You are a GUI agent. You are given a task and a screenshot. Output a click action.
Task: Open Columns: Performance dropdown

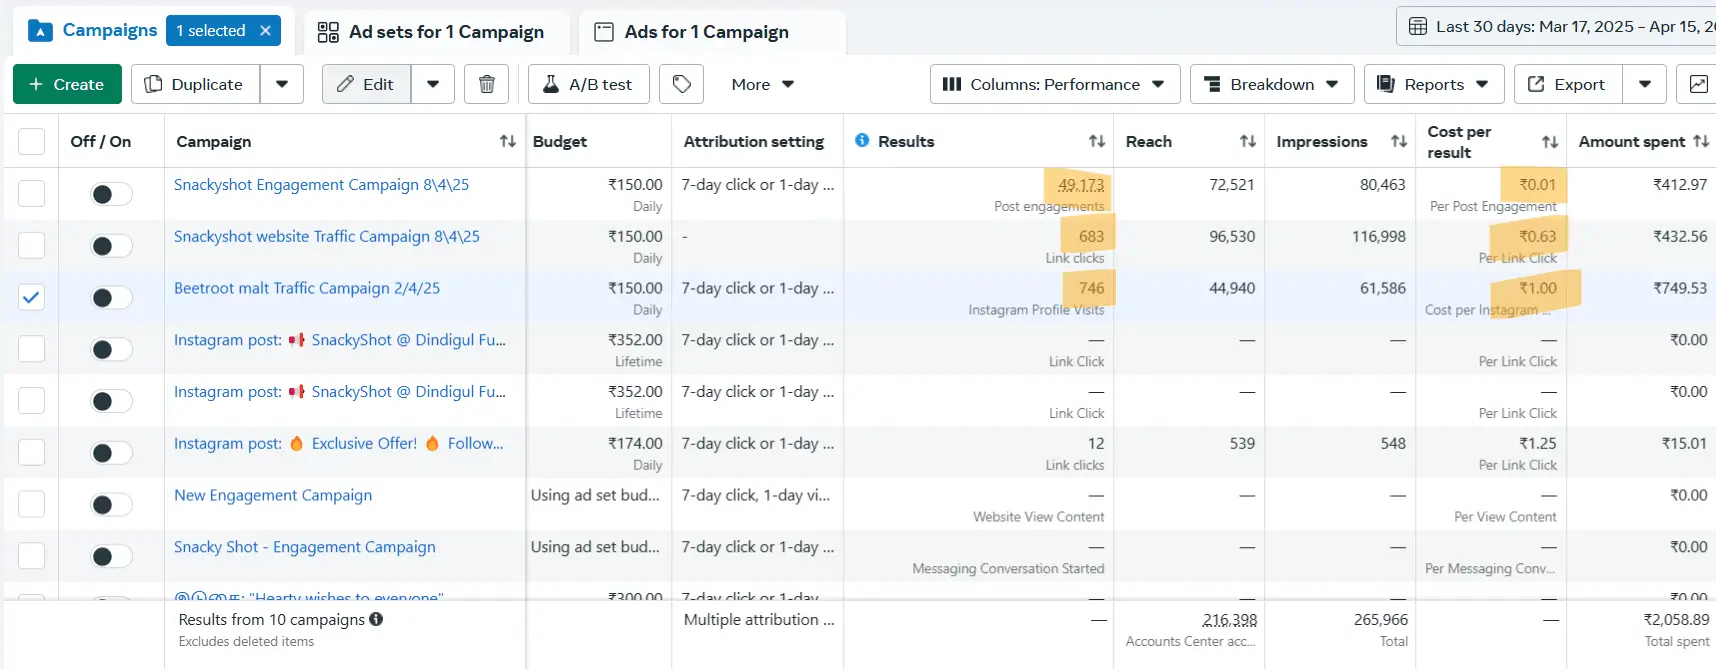[1054, 84]
